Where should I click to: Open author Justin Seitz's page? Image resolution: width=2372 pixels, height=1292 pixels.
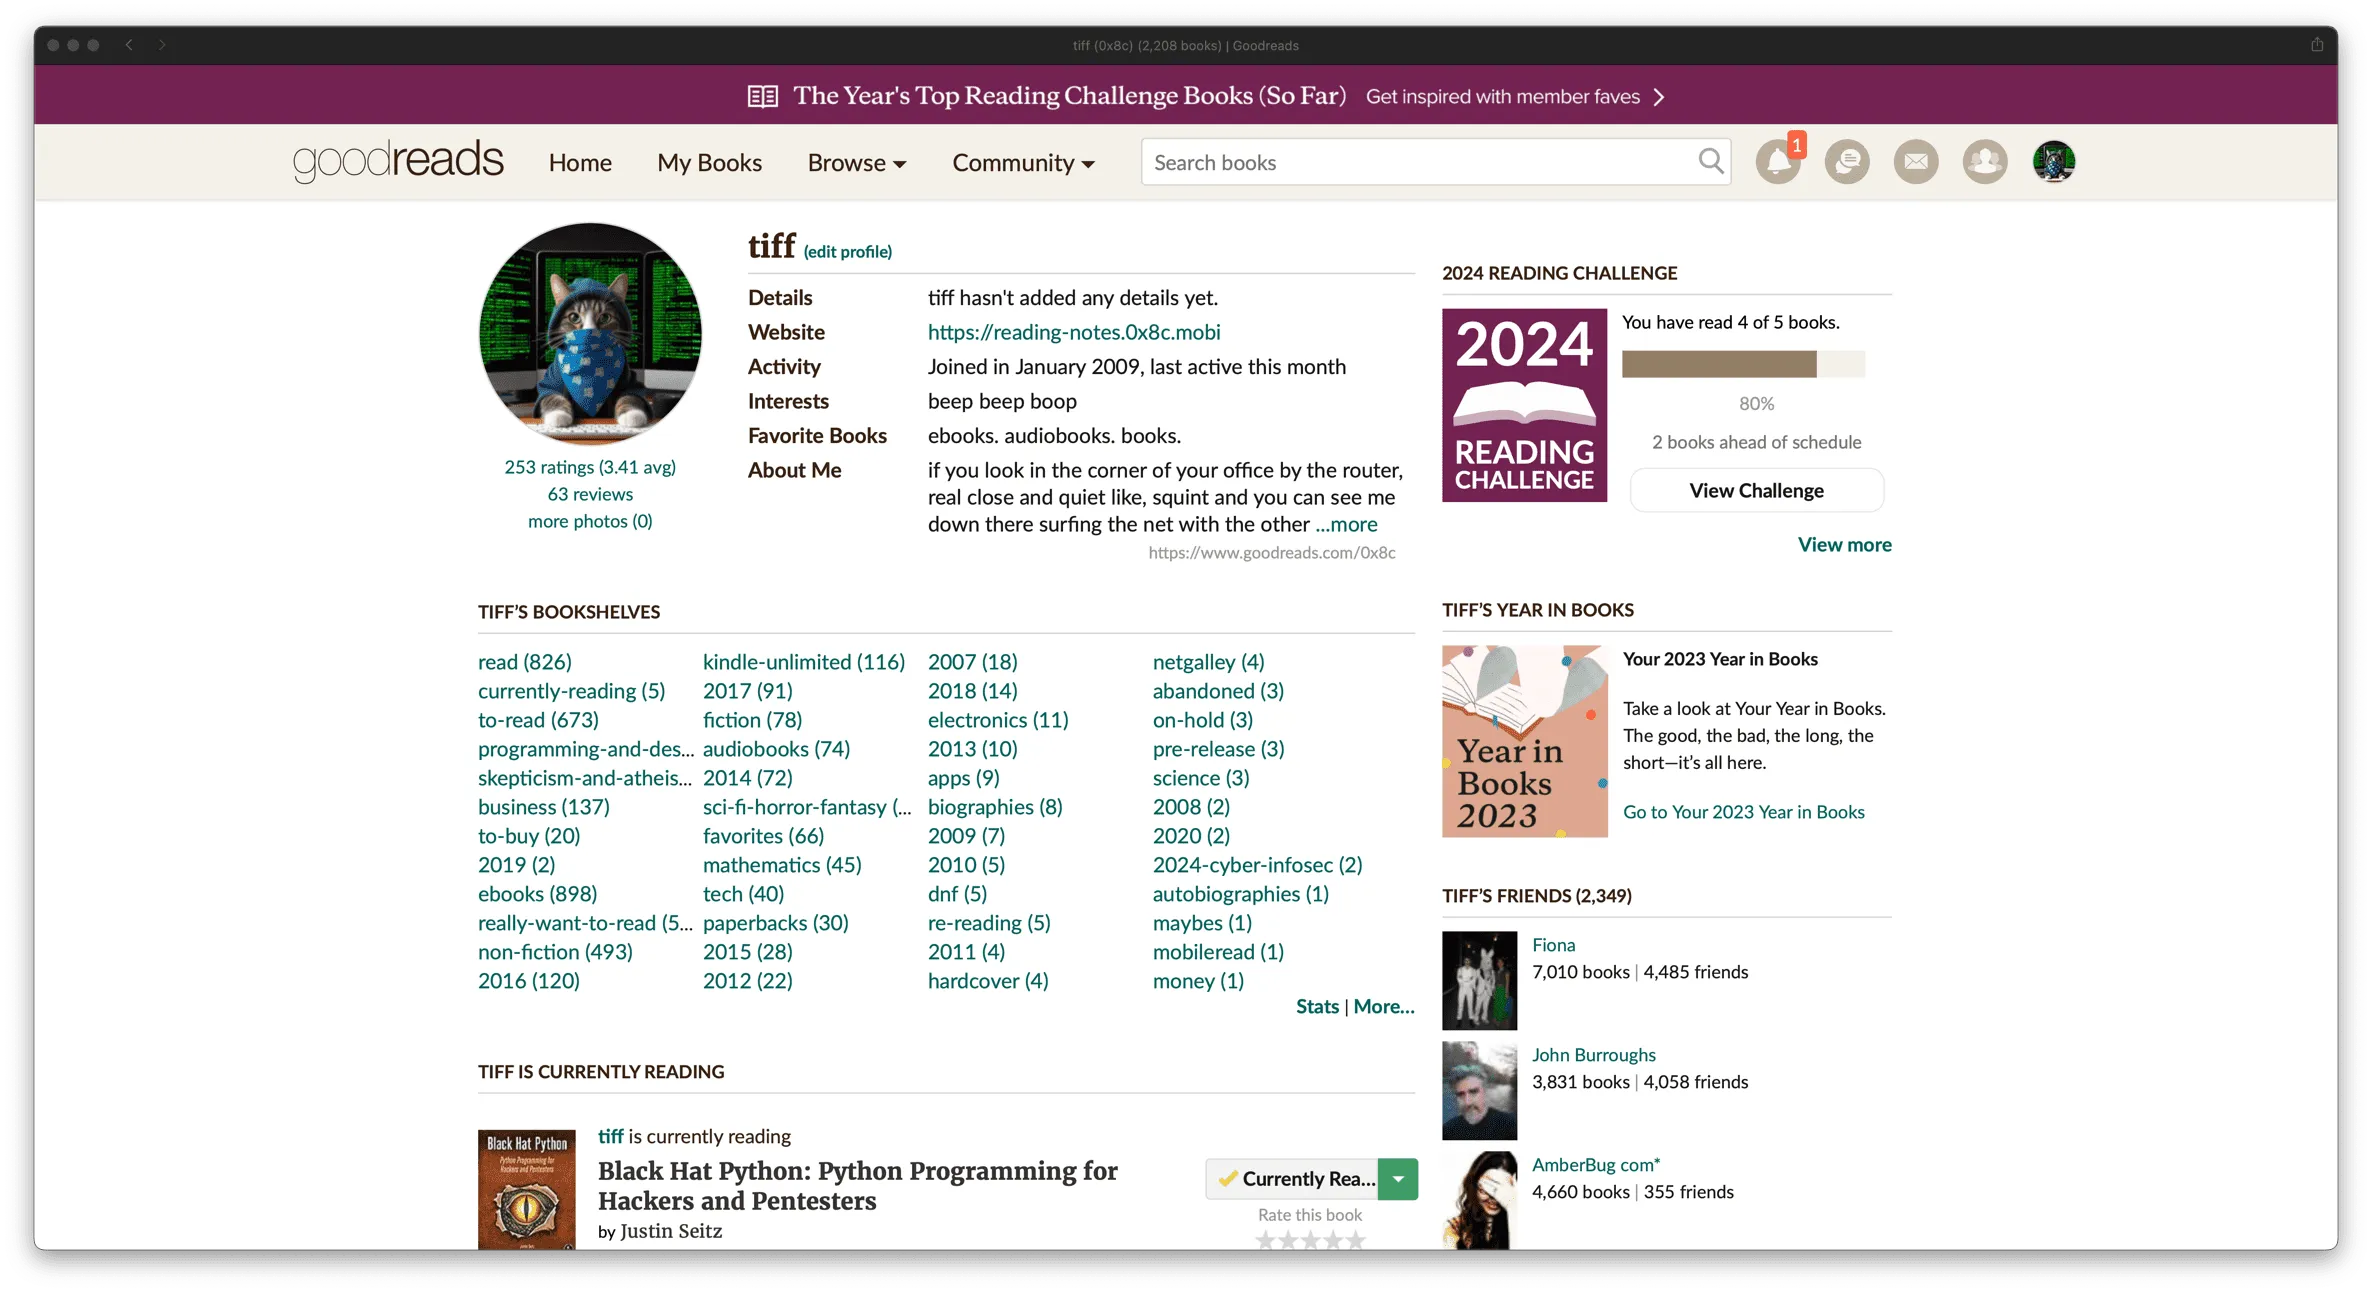[671, 1231]
